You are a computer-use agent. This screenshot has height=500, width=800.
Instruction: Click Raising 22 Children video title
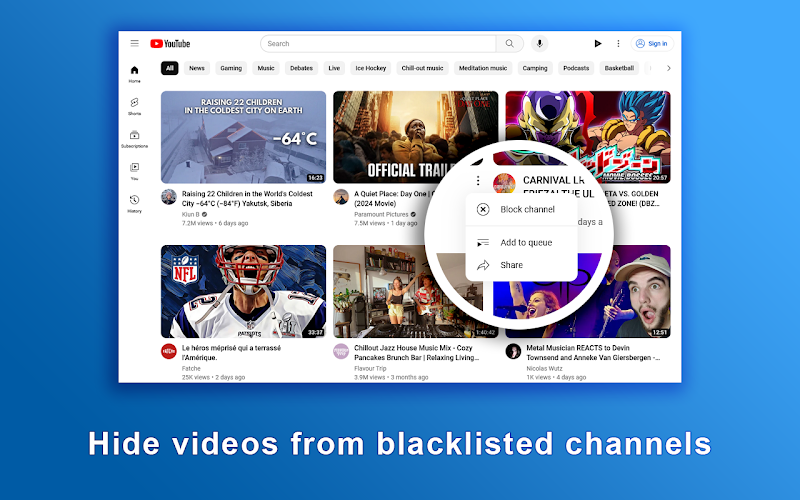click(247, 198)
